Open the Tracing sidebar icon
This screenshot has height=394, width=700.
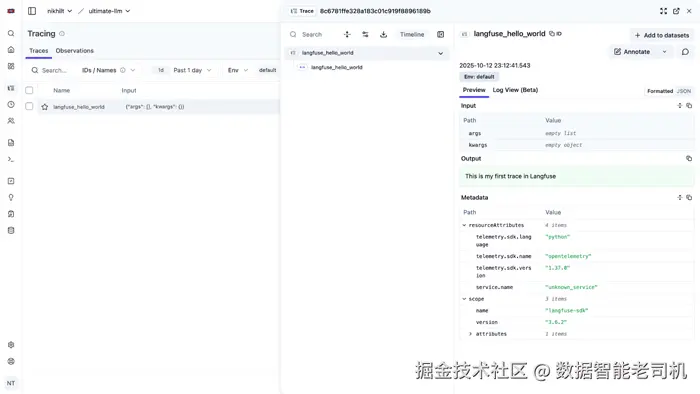click(x=11, y=88)
